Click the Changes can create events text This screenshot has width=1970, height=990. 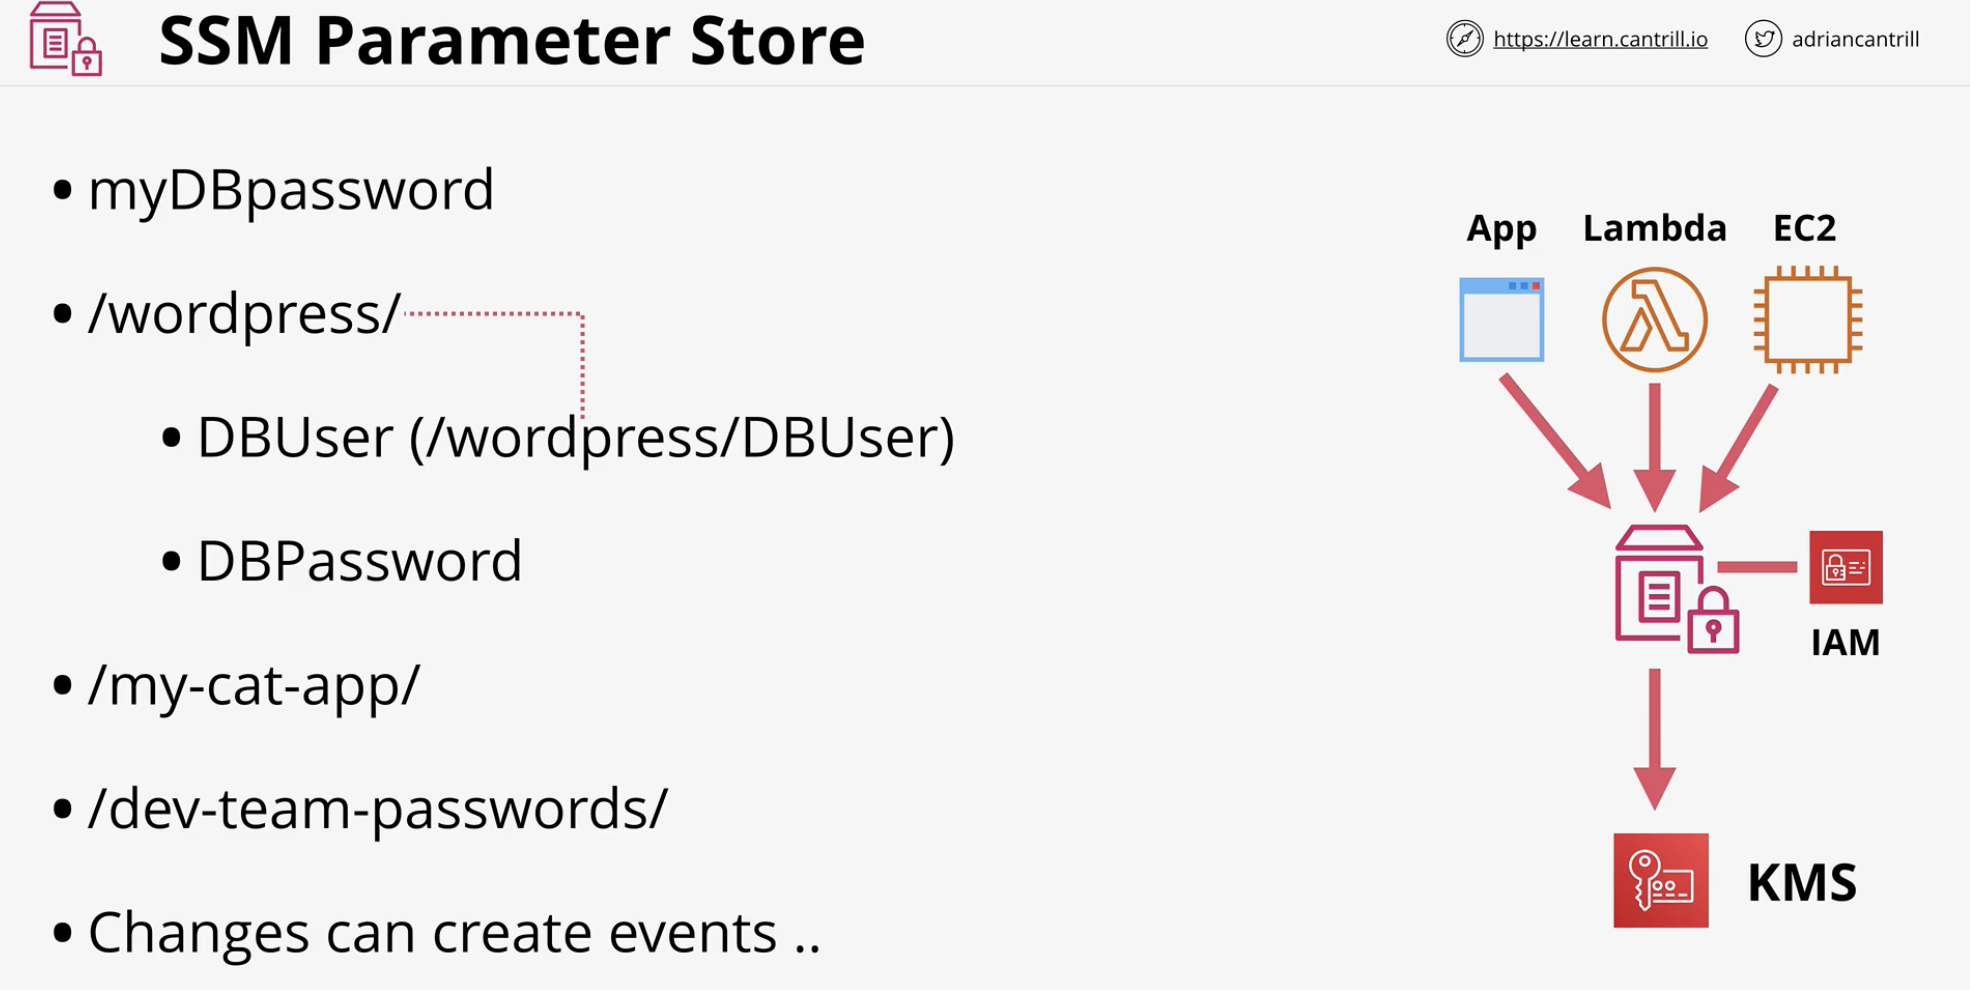pos(454,932)
